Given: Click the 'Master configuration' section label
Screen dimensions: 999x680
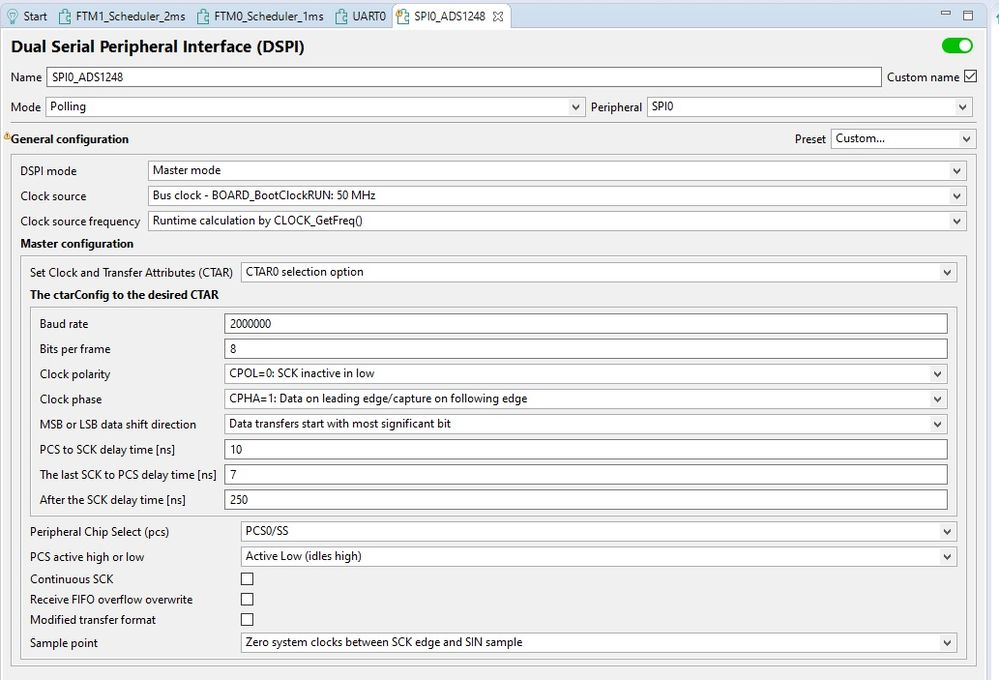Looking at the screenshot, I should tap(76, 243).
